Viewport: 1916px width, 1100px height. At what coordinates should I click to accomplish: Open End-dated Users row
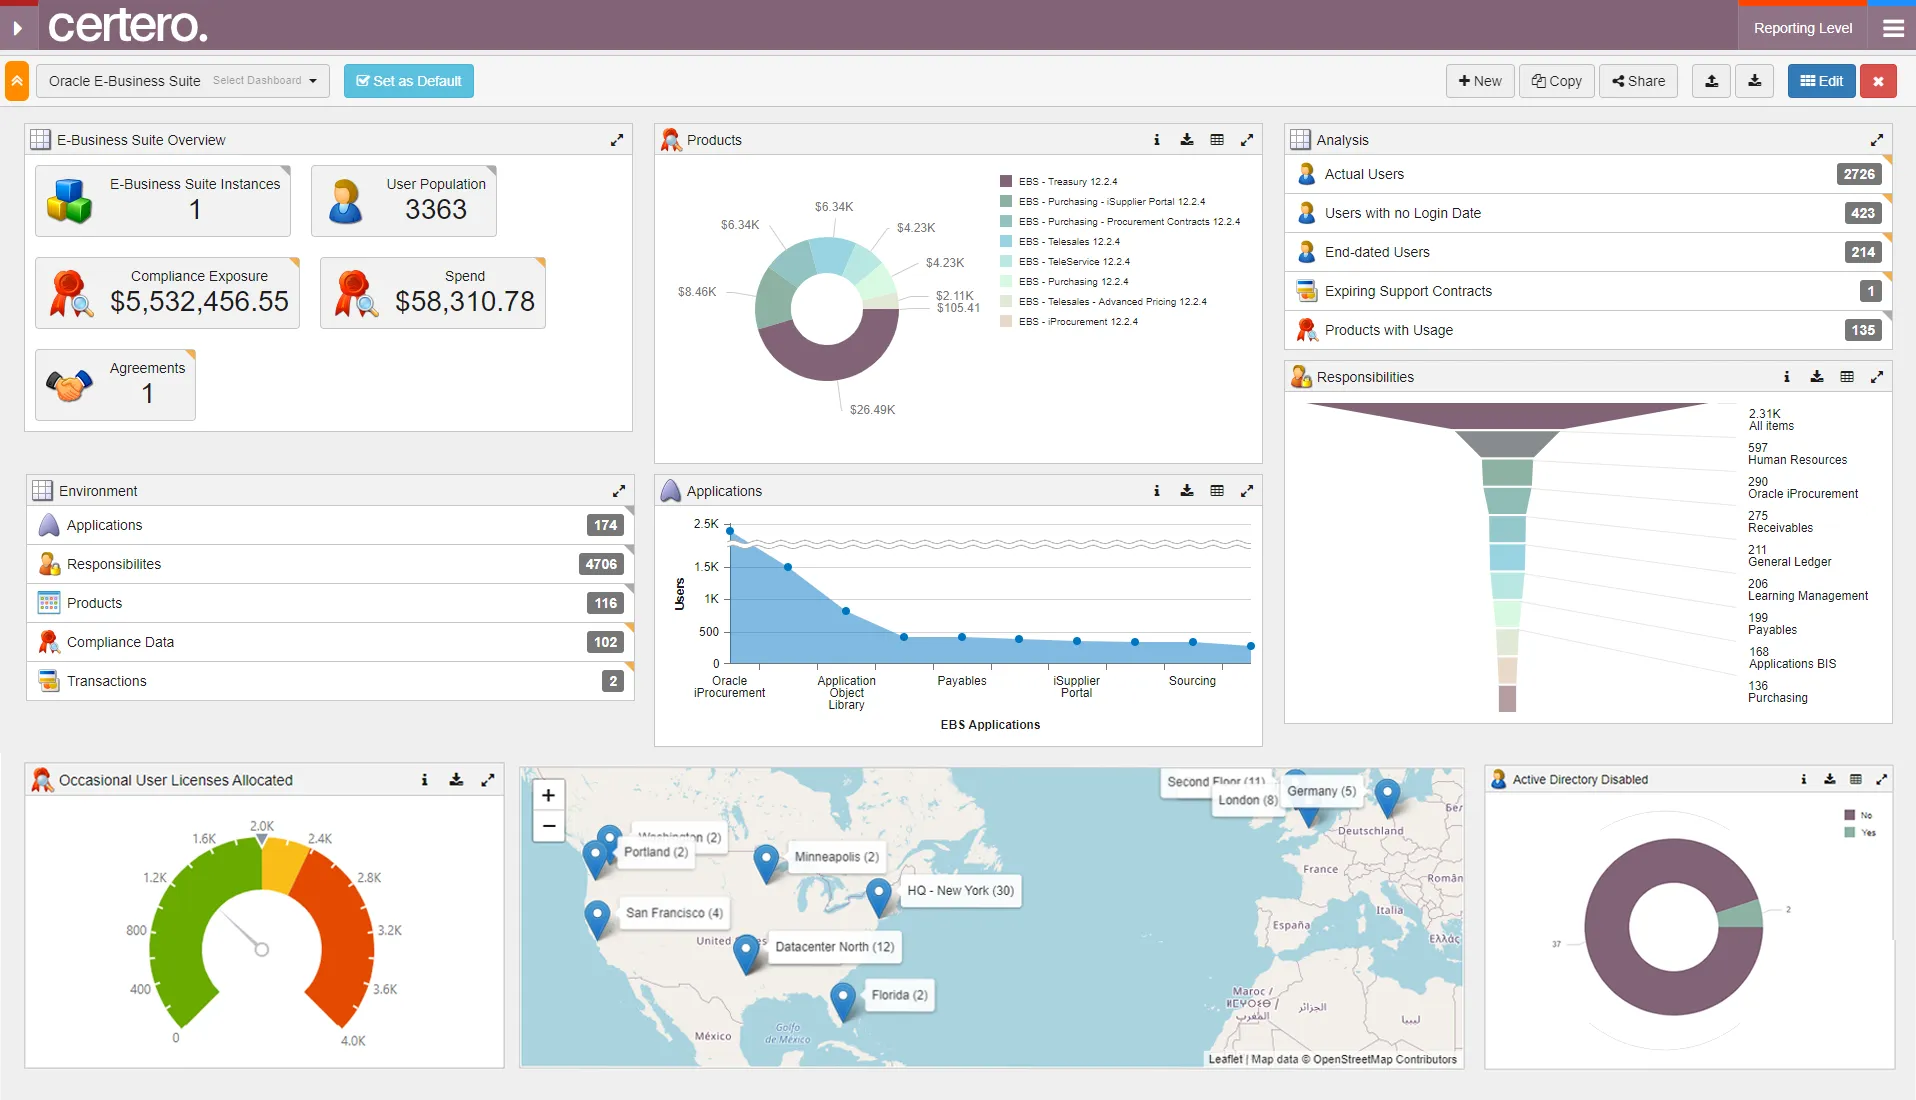click(x=1588, y=252)
